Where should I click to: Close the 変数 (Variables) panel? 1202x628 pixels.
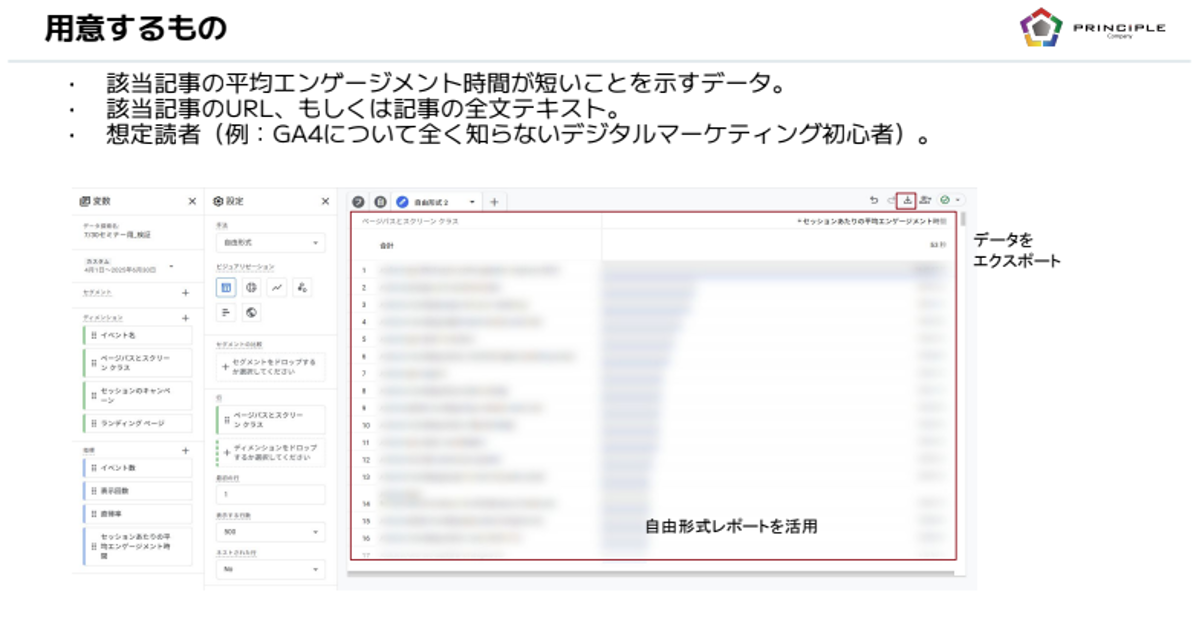(192, 201)
